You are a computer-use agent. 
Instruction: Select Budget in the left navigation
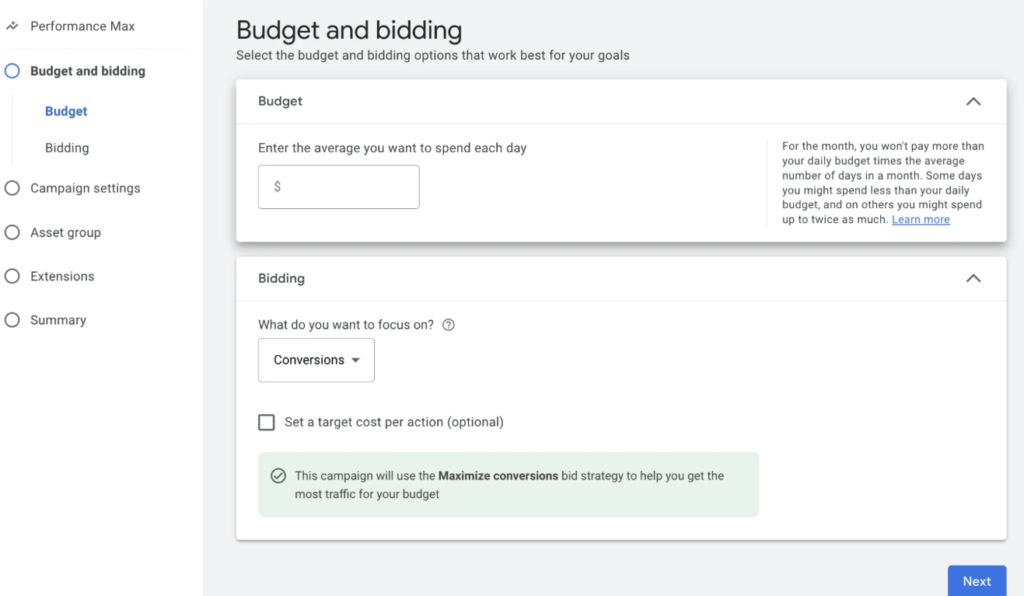coord(64,111)
